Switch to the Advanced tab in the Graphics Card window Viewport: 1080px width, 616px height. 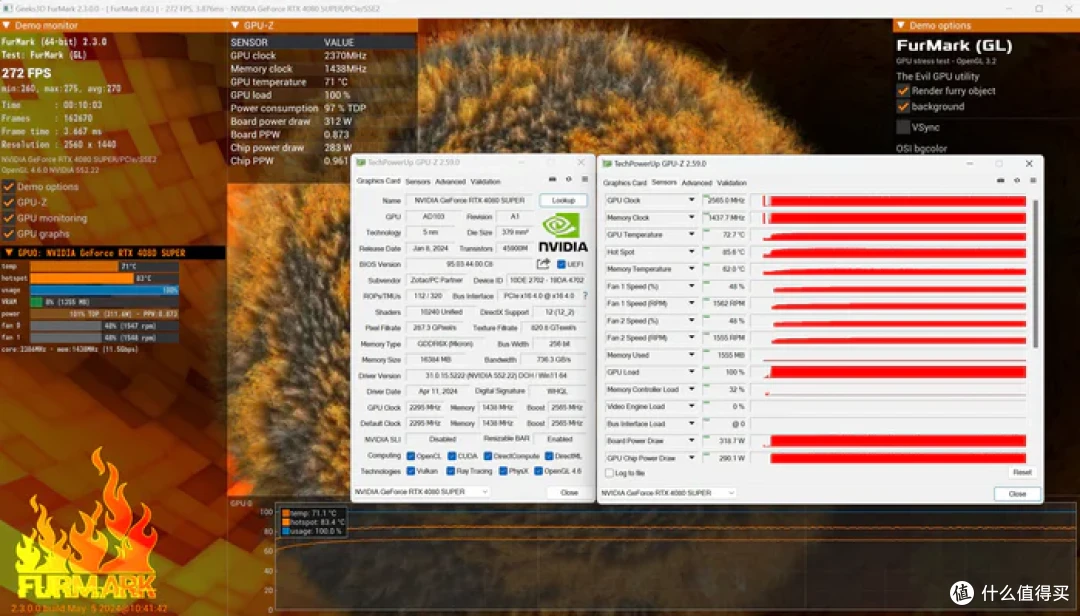tap(450, 182)
